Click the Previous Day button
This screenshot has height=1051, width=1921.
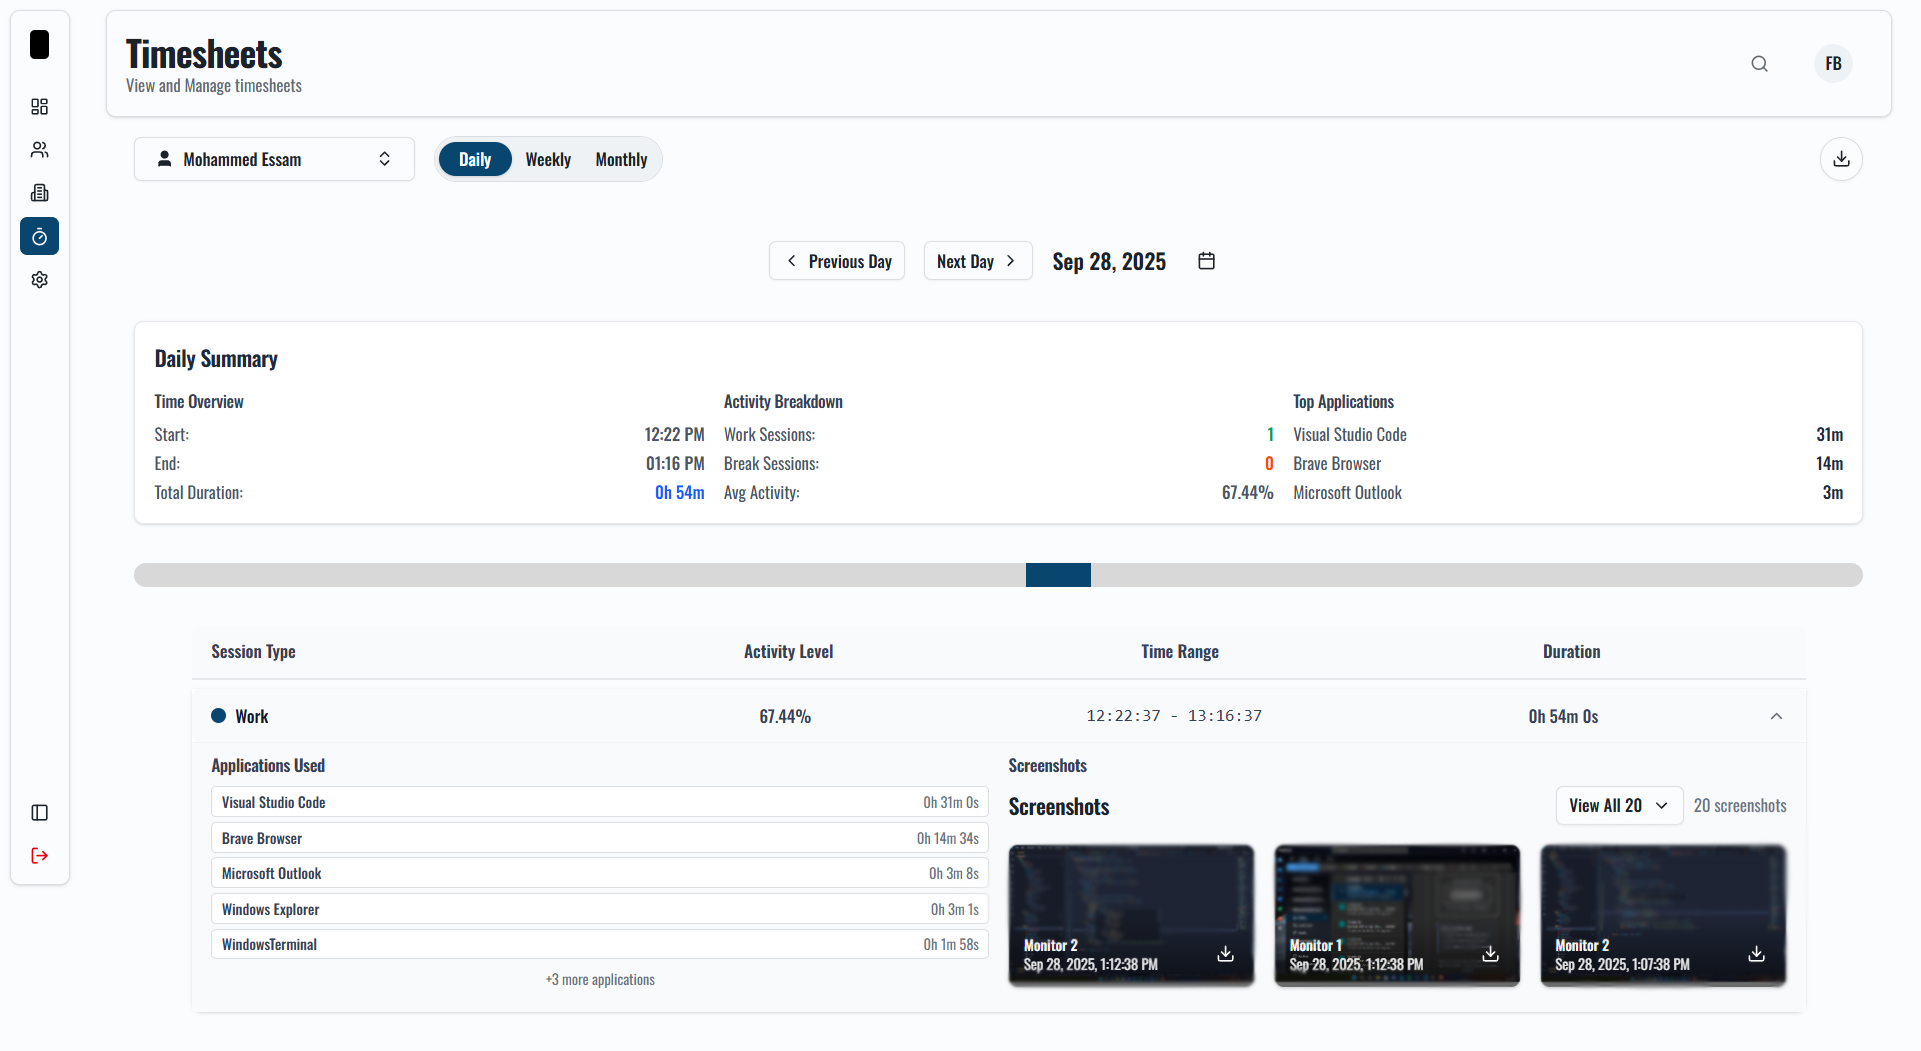[x=837, y=260]
